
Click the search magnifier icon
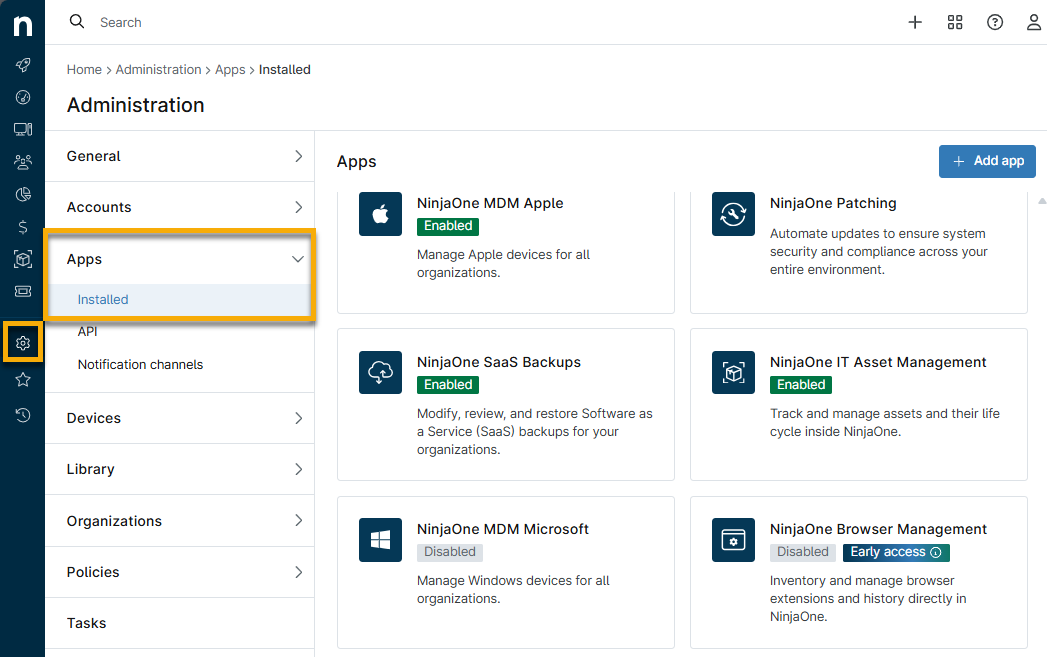77,21
